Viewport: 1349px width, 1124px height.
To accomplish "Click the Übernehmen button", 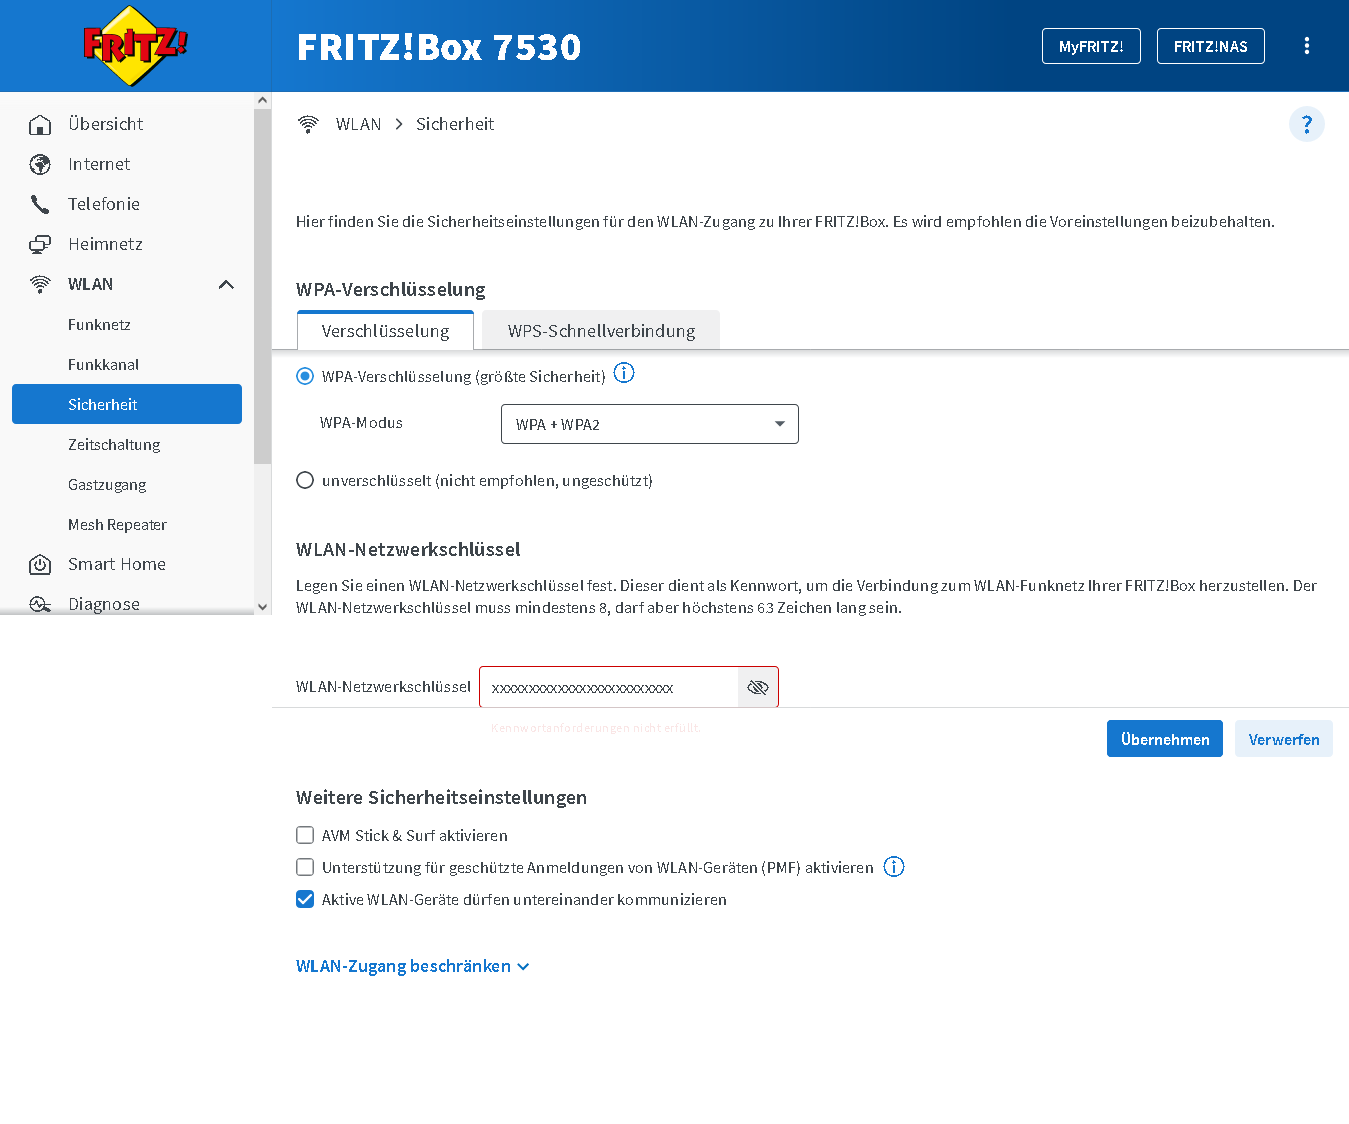I will [x=1164, y=738].
